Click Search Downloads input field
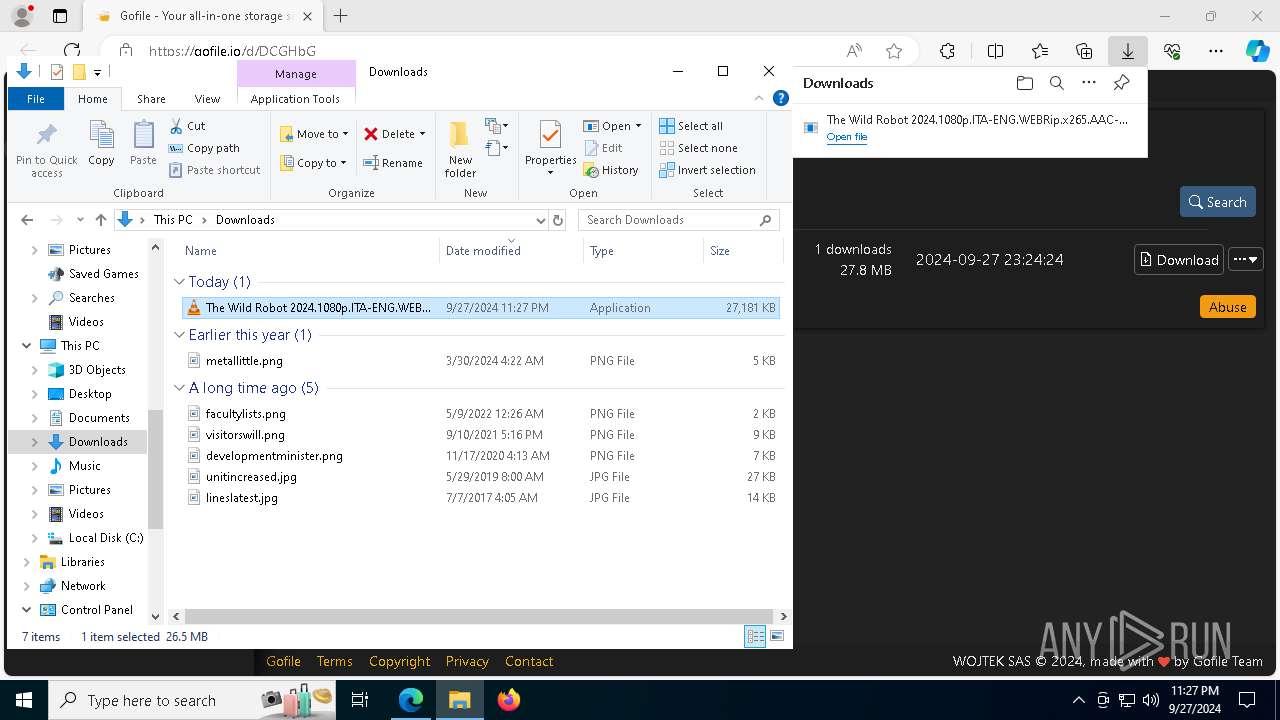1280x720 pixels. pos(670,220)
